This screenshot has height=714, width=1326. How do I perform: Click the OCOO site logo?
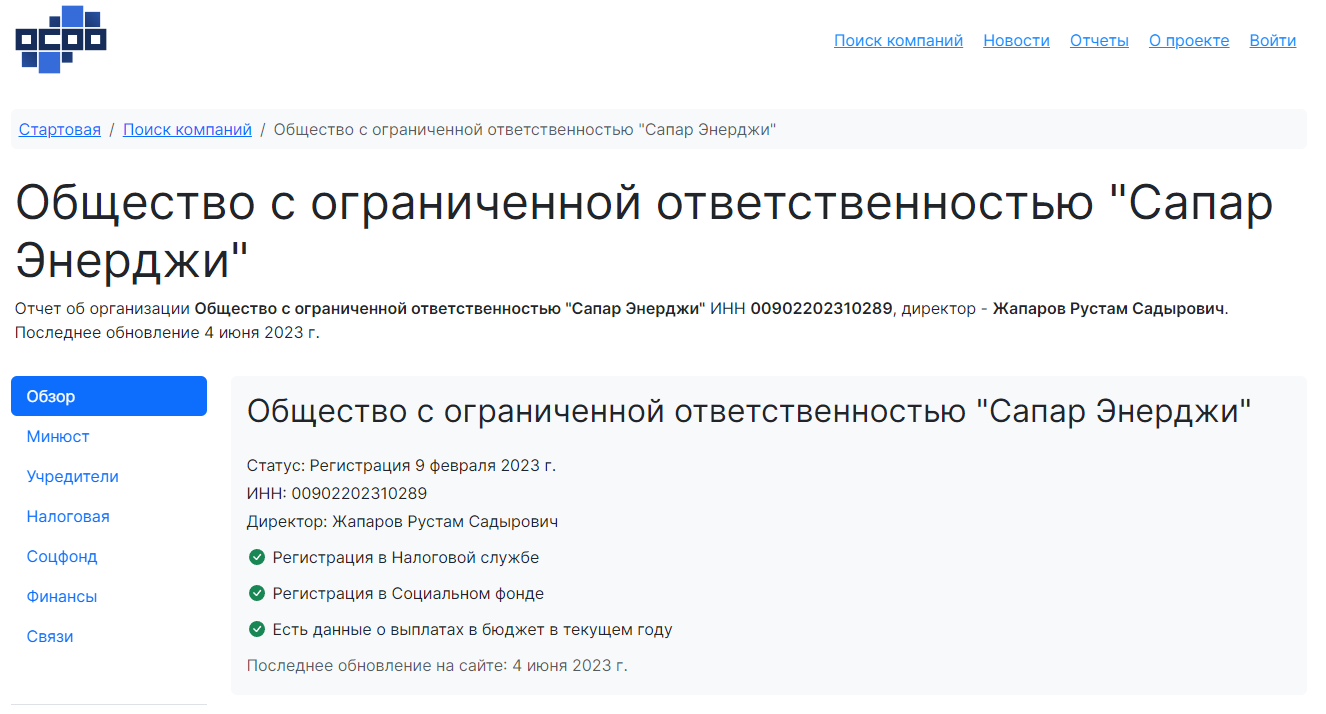(61, 40)
